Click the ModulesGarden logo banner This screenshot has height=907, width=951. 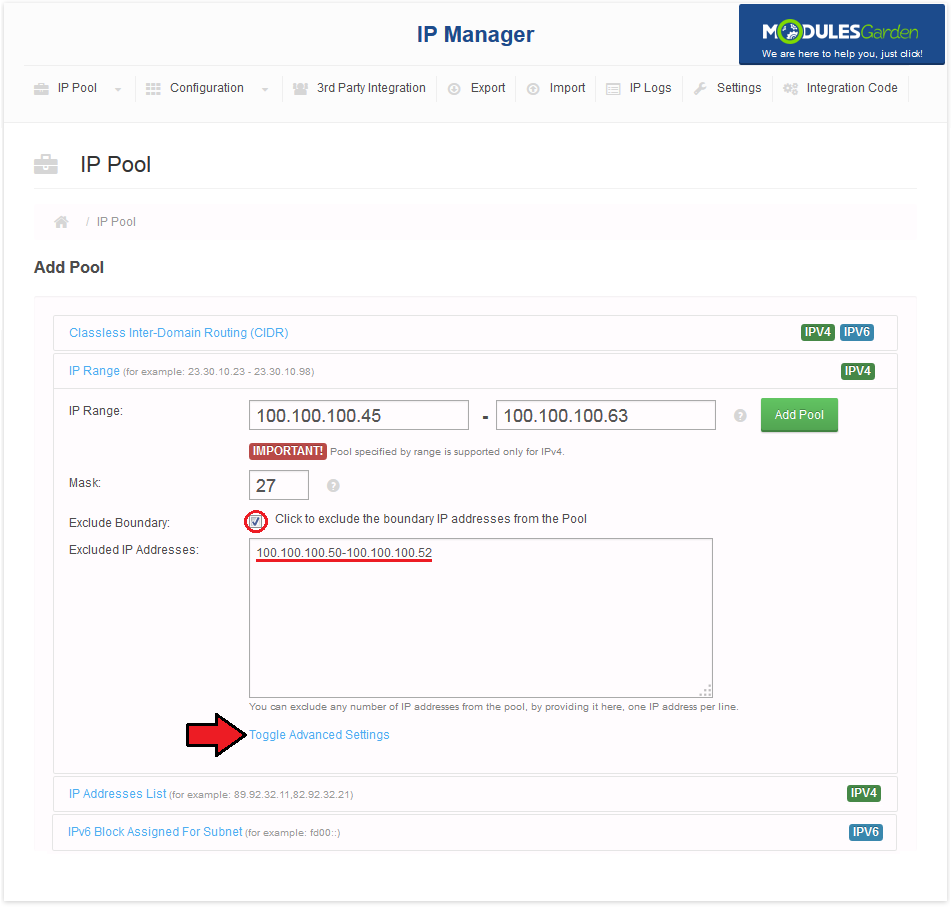point(841,36)
